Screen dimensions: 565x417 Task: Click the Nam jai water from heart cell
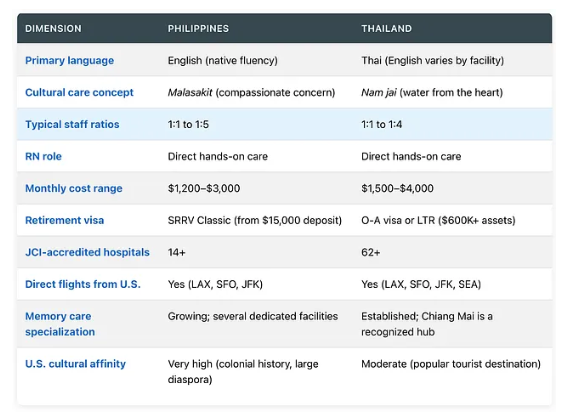(x=432, y=93)
